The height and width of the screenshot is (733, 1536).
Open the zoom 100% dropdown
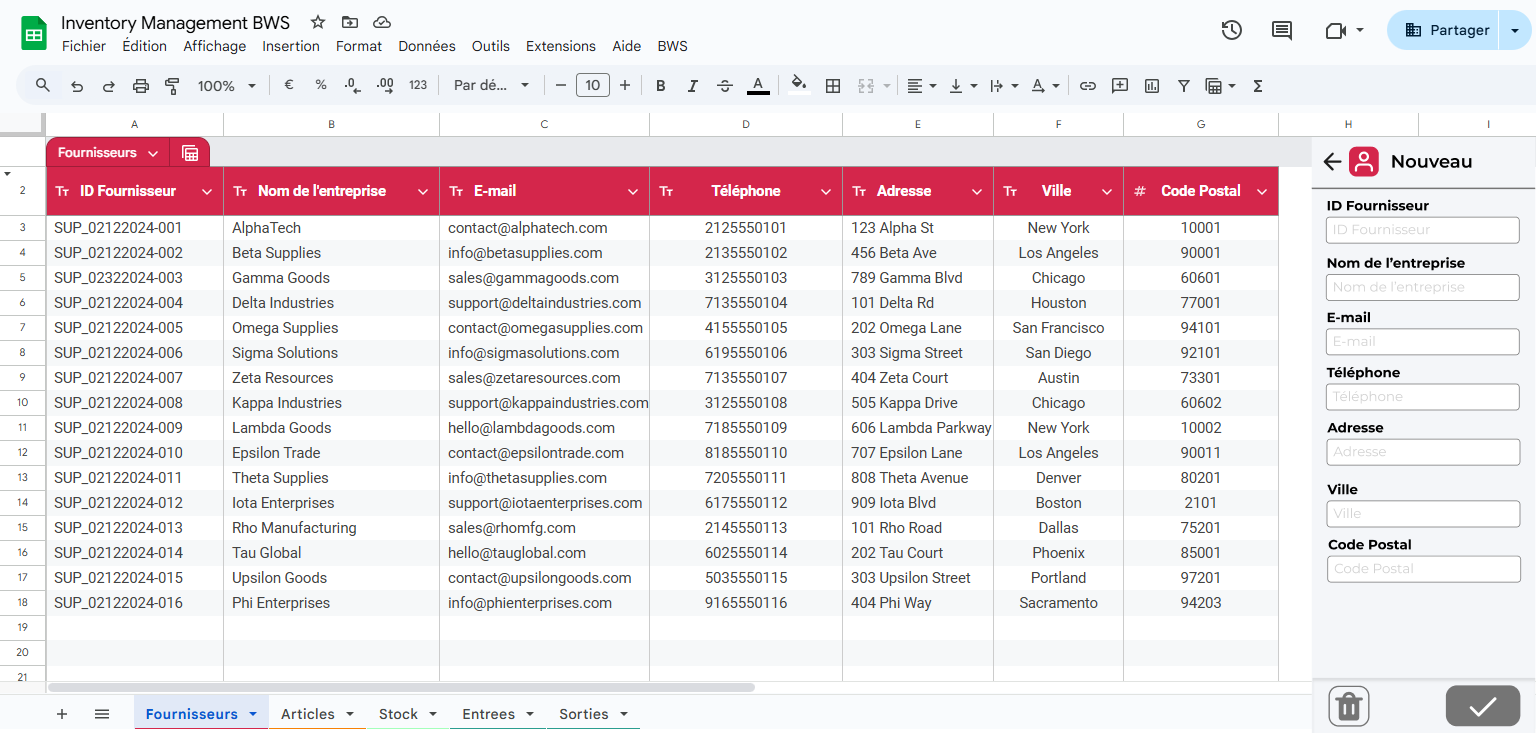tap(227, 86)
